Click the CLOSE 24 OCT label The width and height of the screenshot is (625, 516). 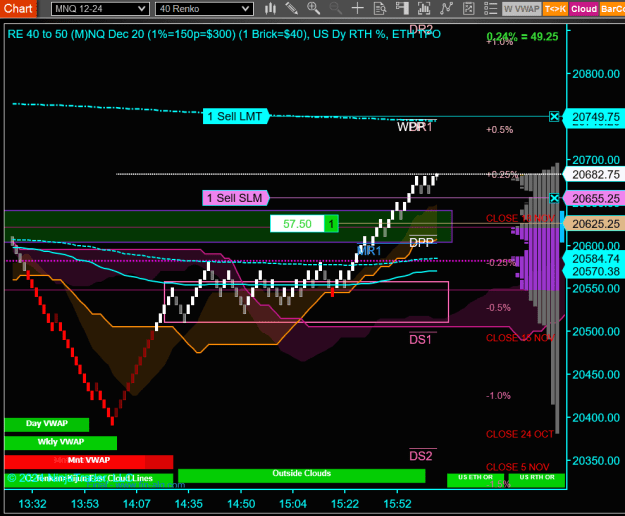click(520, 434)
